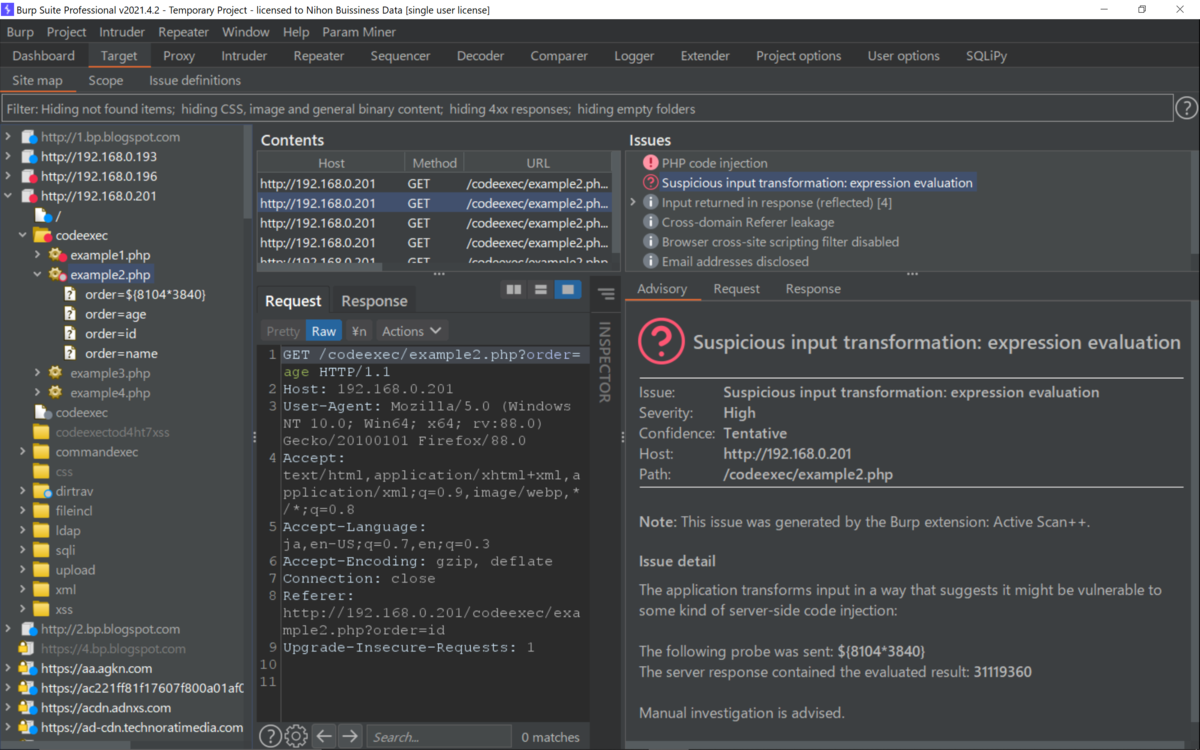Click the dirtrav folder icon

coord(41,491)
